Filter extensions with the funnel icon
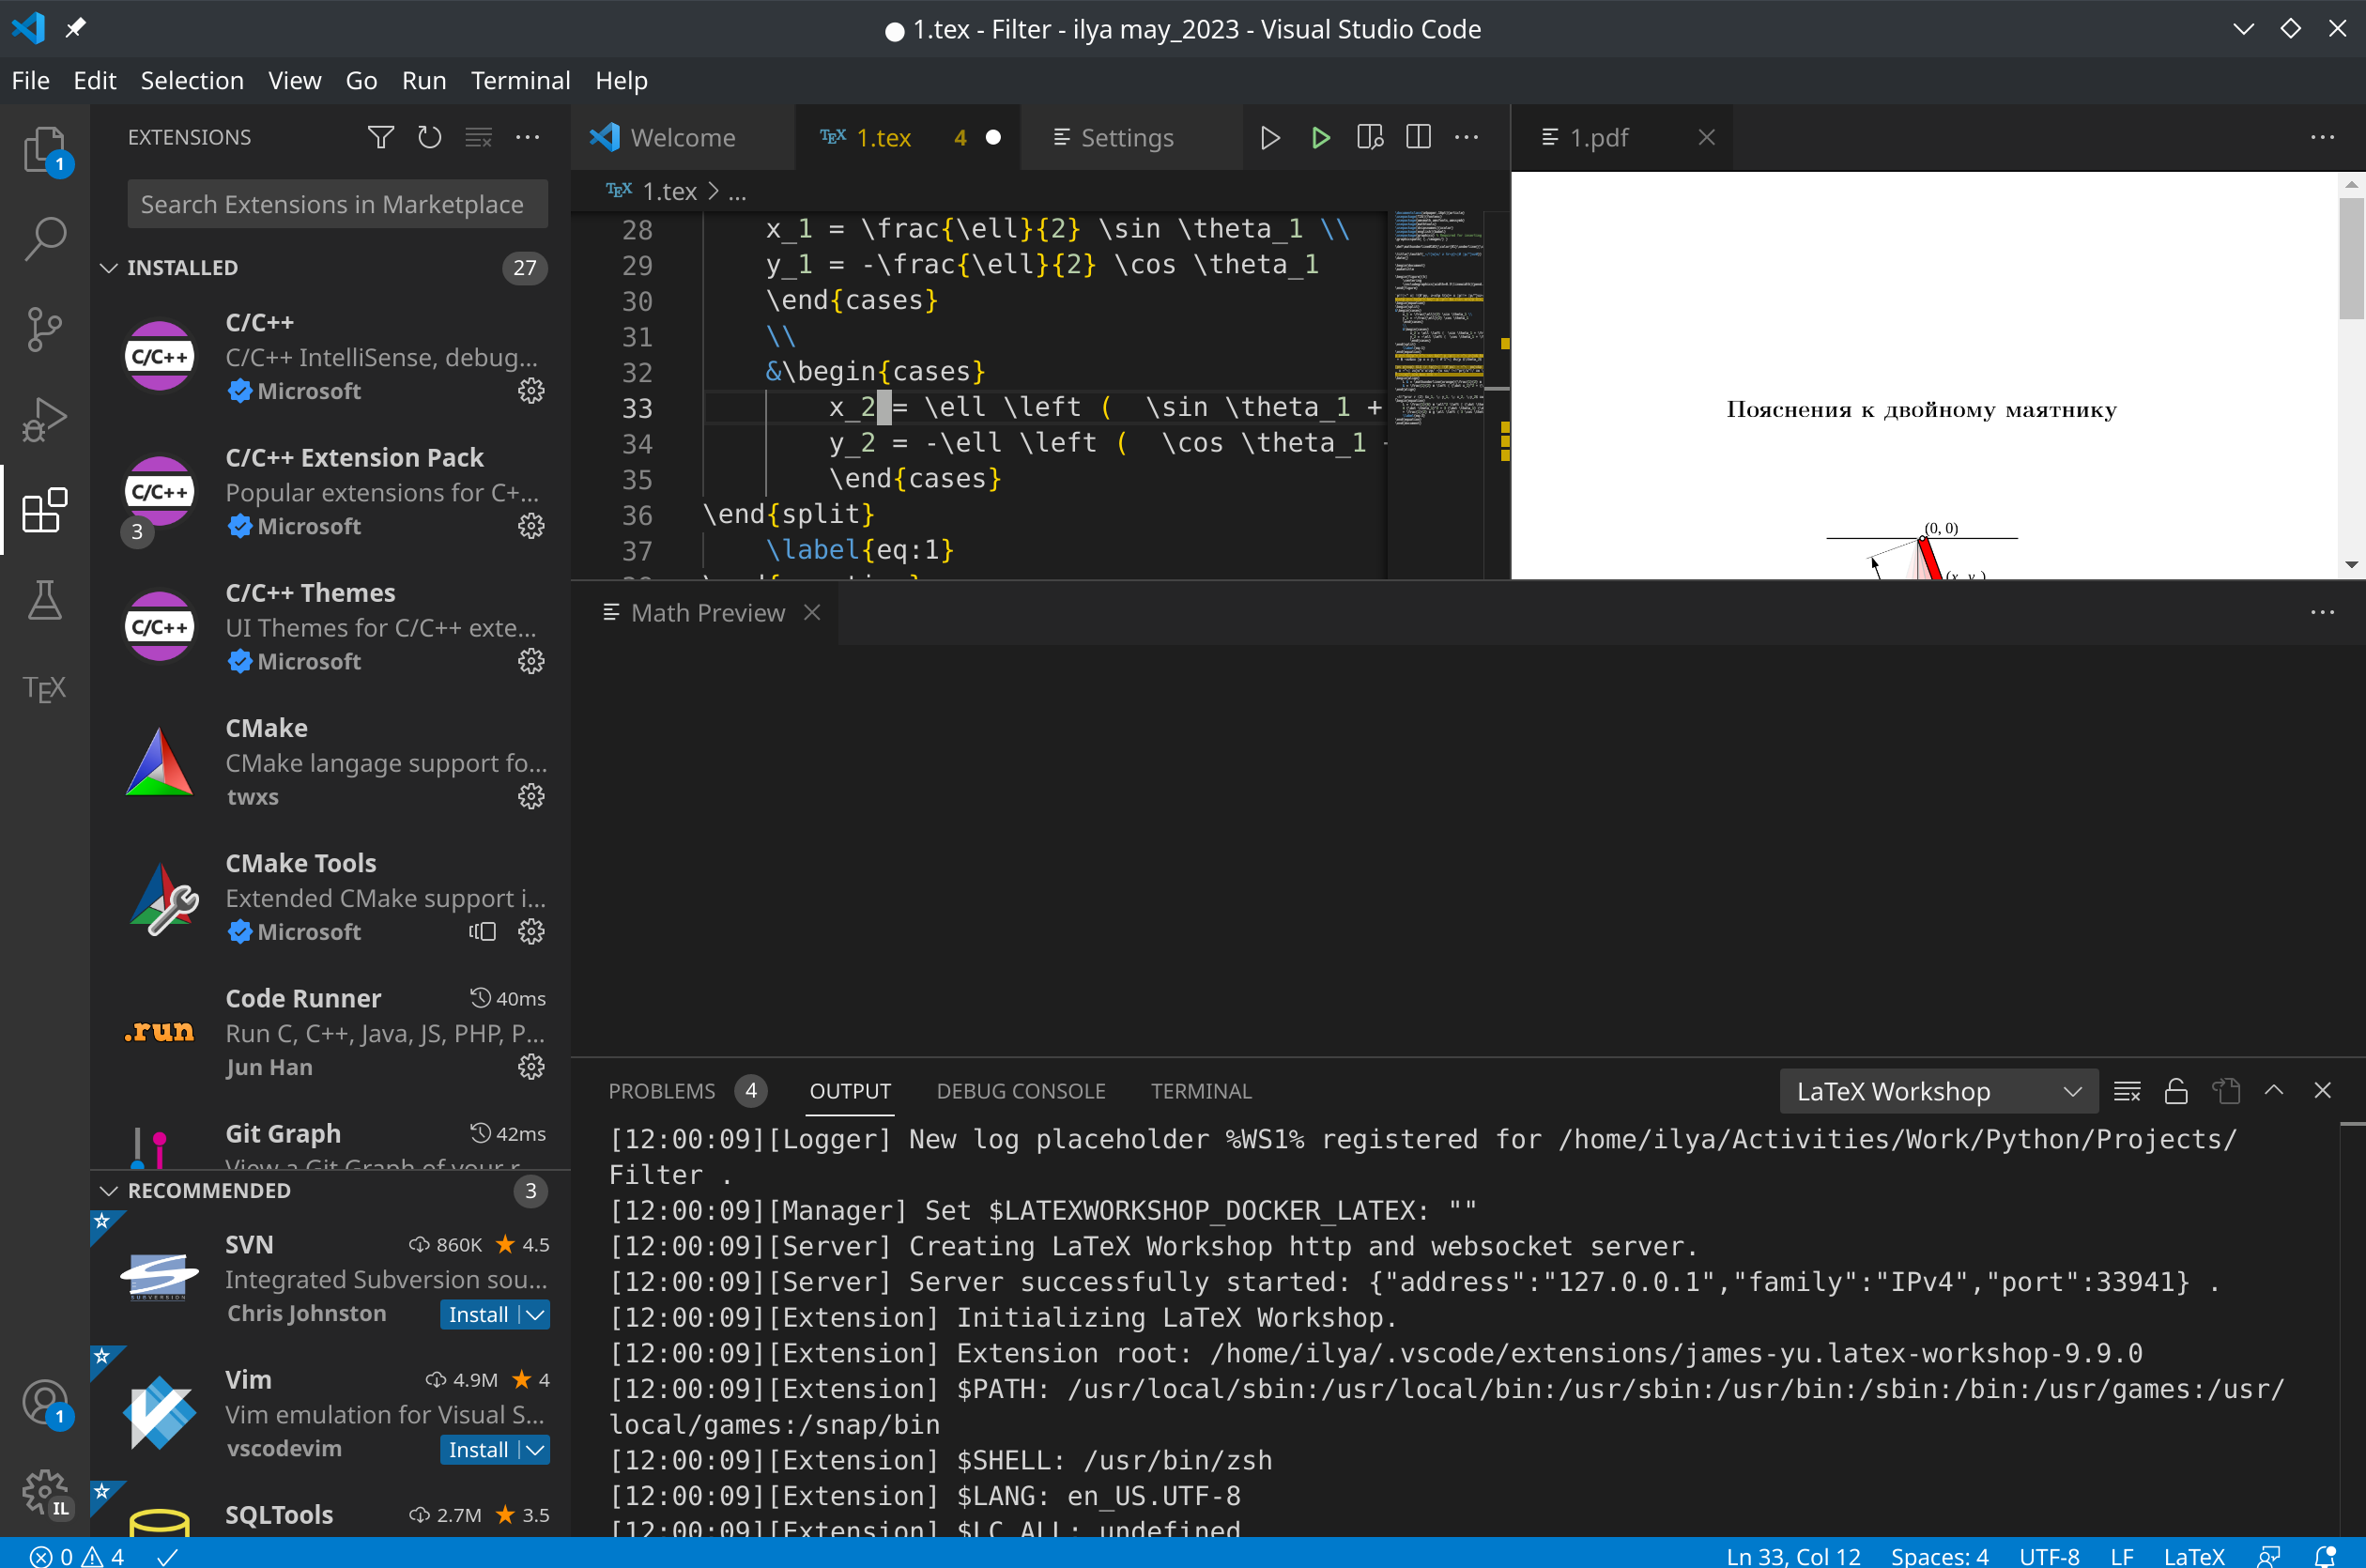The image size is (2366, 1568). tap(380, 137)
